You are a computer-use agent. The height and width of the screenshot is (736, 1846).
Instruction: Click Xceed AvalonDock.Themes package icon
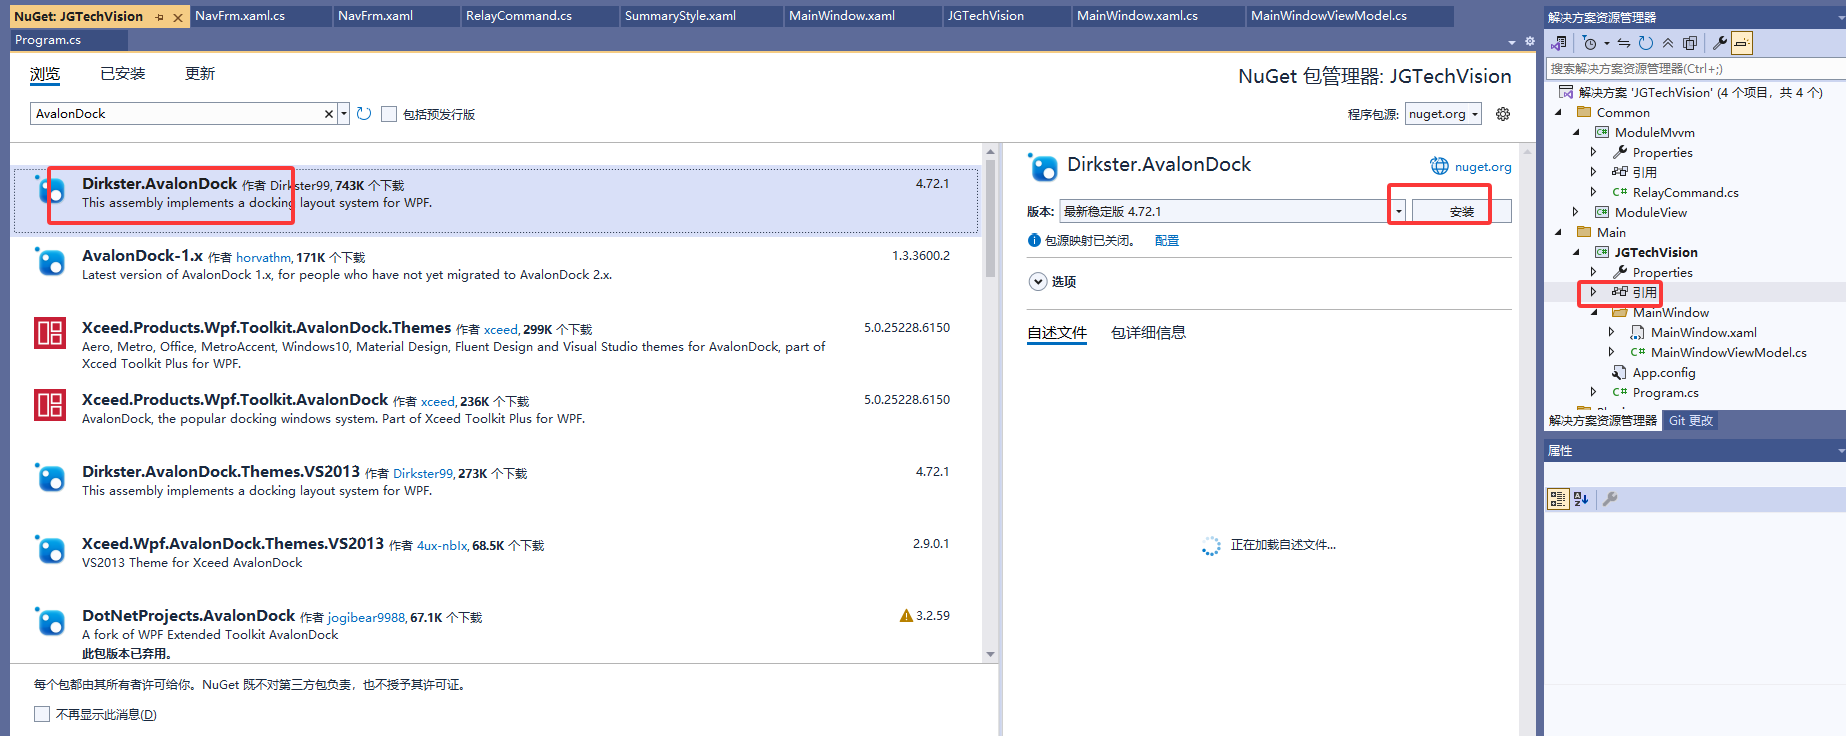click(x=50, y=333)
